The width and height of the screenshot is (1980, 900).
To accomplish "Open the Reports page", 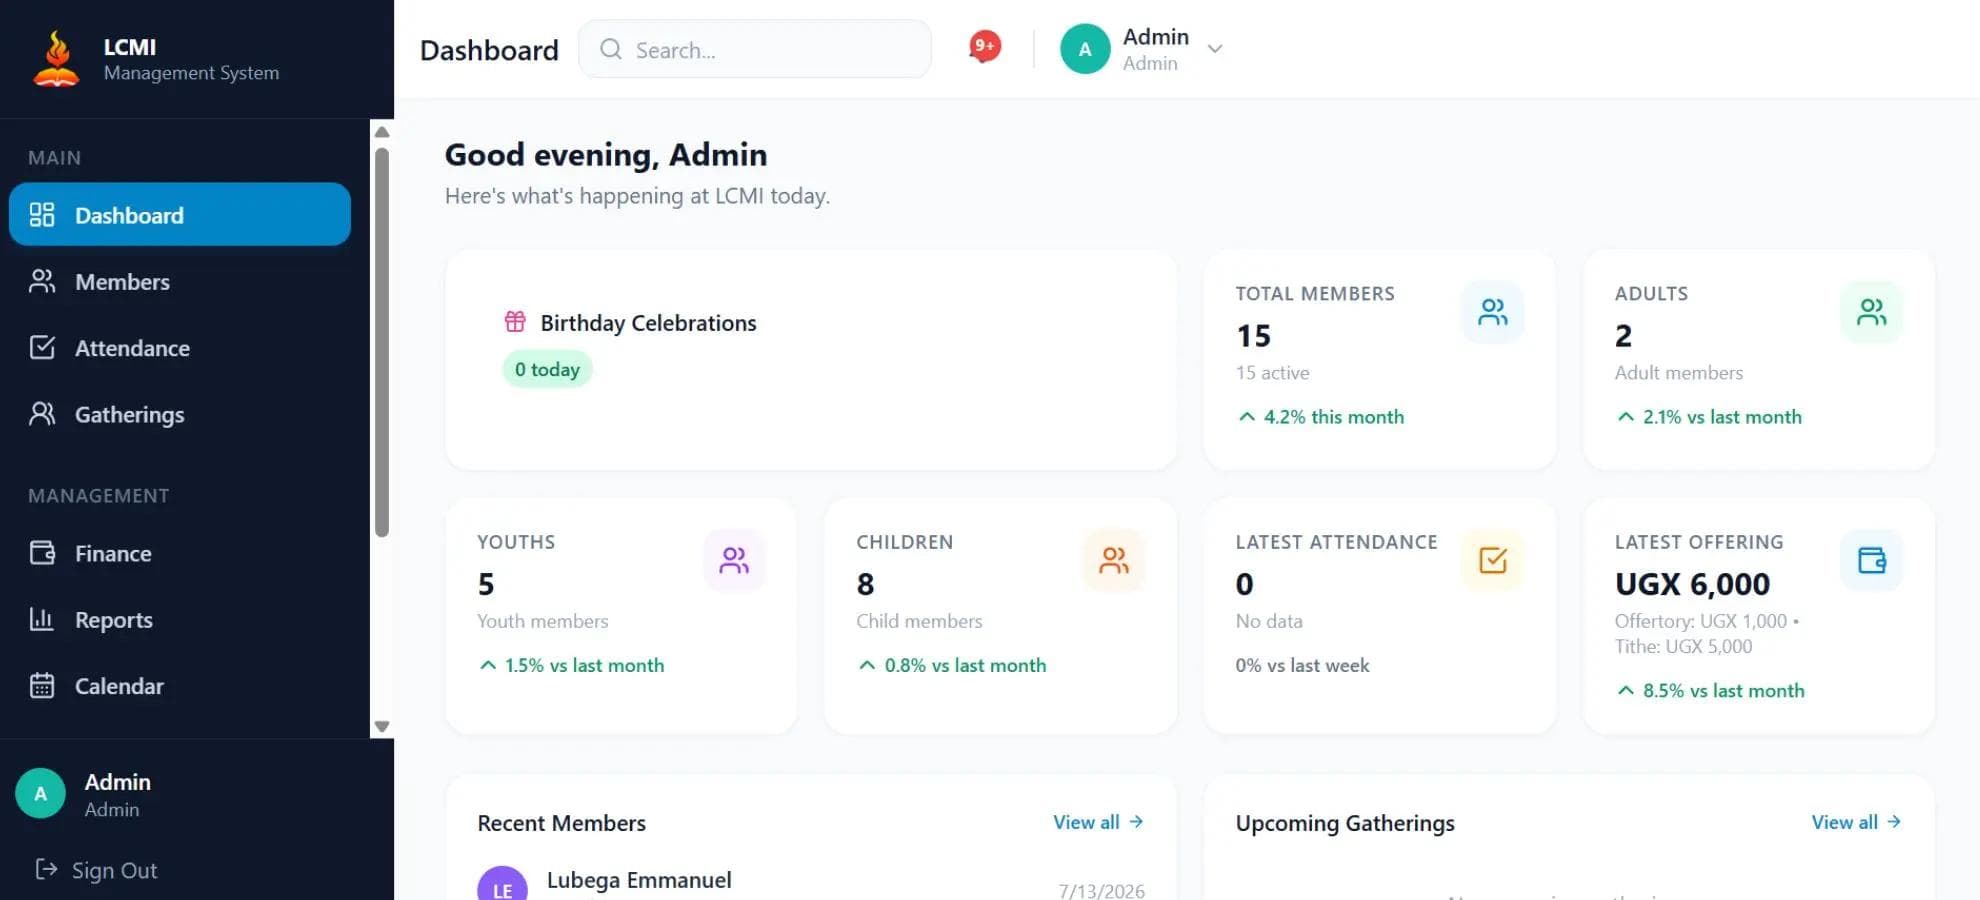I will tap(180, 619).
